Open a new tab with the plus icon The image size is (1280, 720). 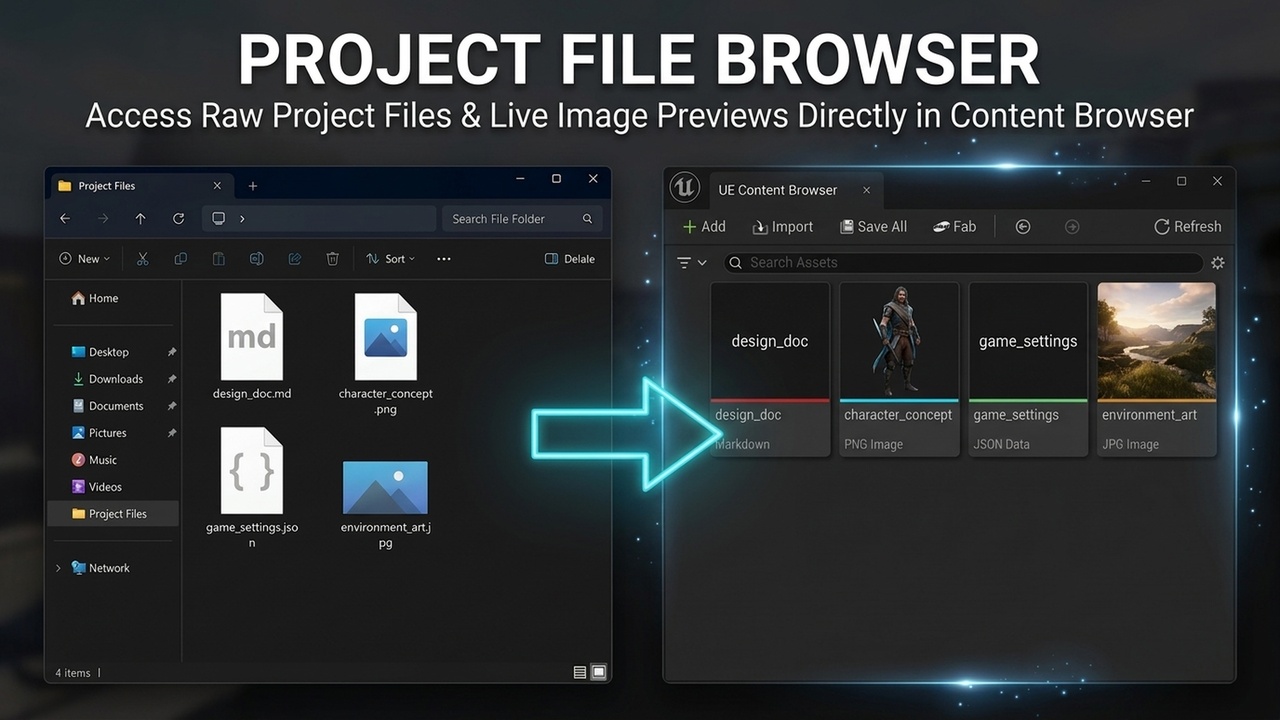coord(253,186)
